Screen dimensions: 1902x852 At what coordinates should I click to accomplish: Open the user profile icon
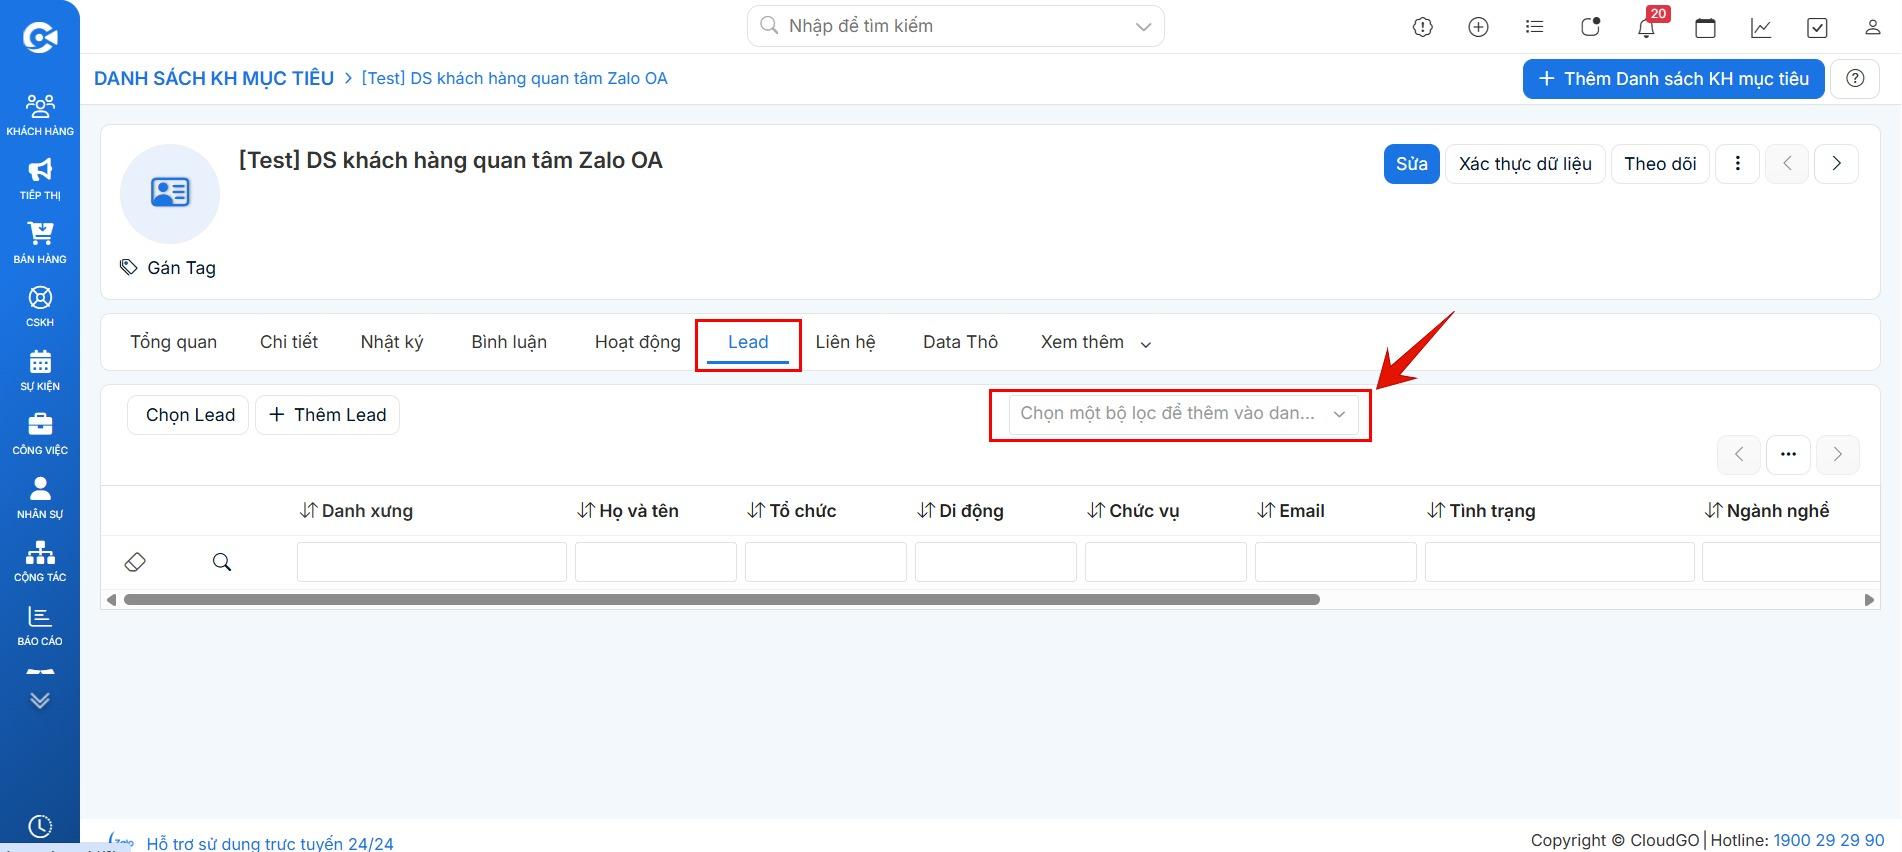tap(1873, 27)
